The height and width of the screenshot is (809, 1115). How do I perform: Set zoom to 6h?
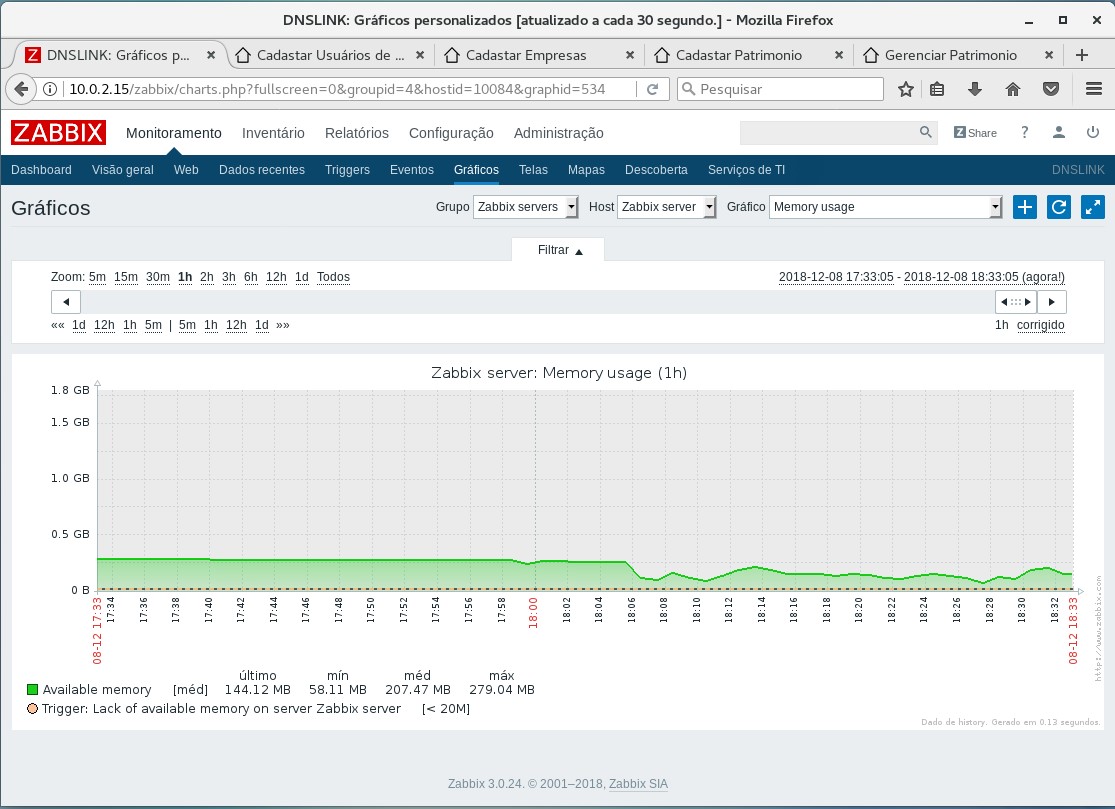pyautogui.click(x=251, y=277)
